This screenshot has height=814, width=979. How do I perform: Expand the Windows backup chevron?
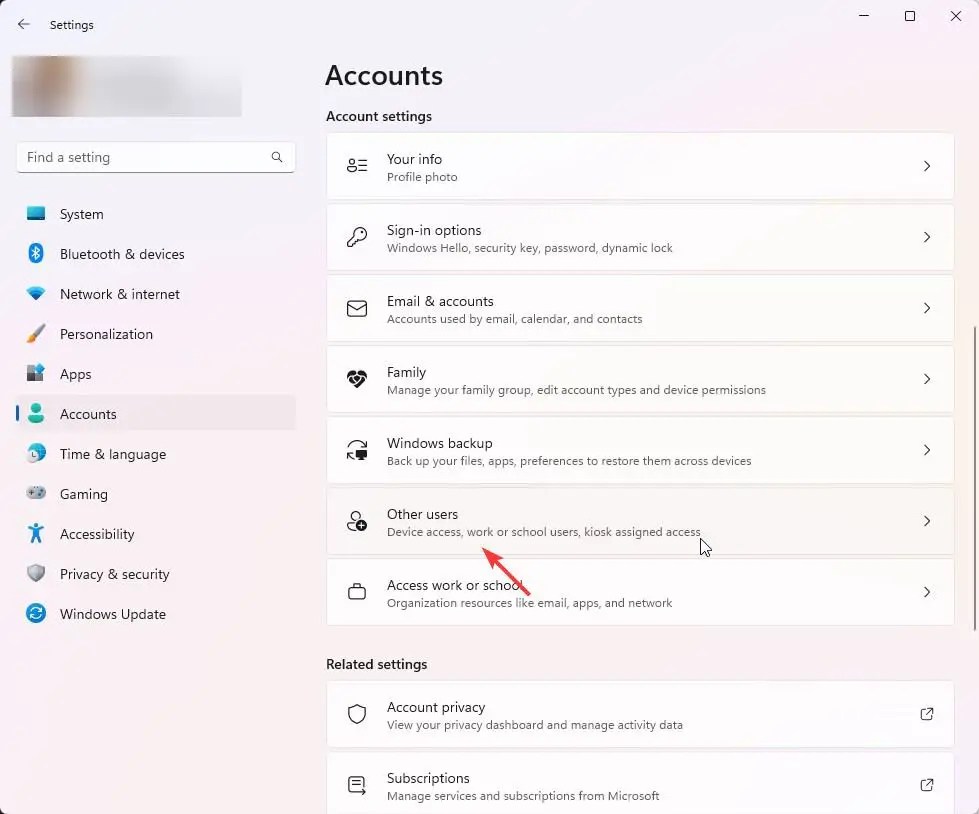[927, 450]
